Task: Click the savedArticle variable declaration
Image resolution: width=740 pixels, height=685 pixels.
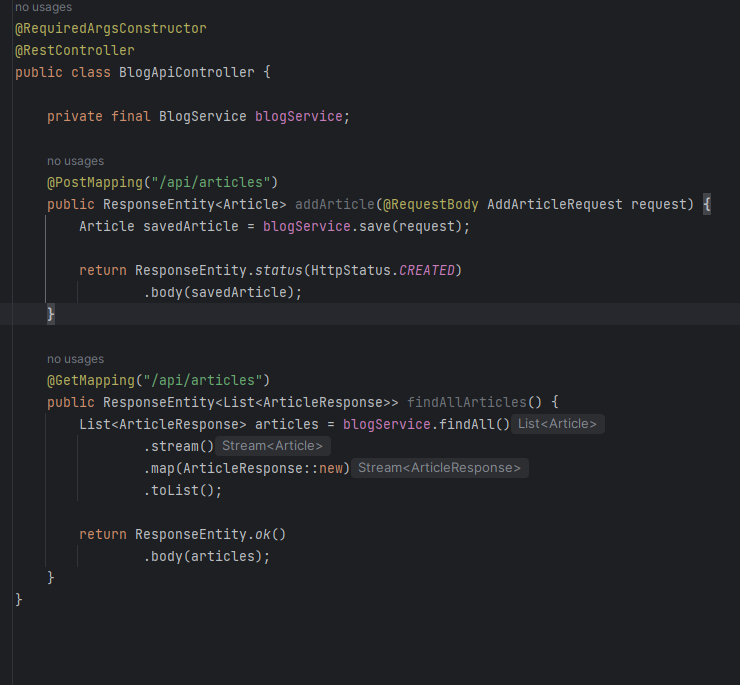Action: pos(191,226)
